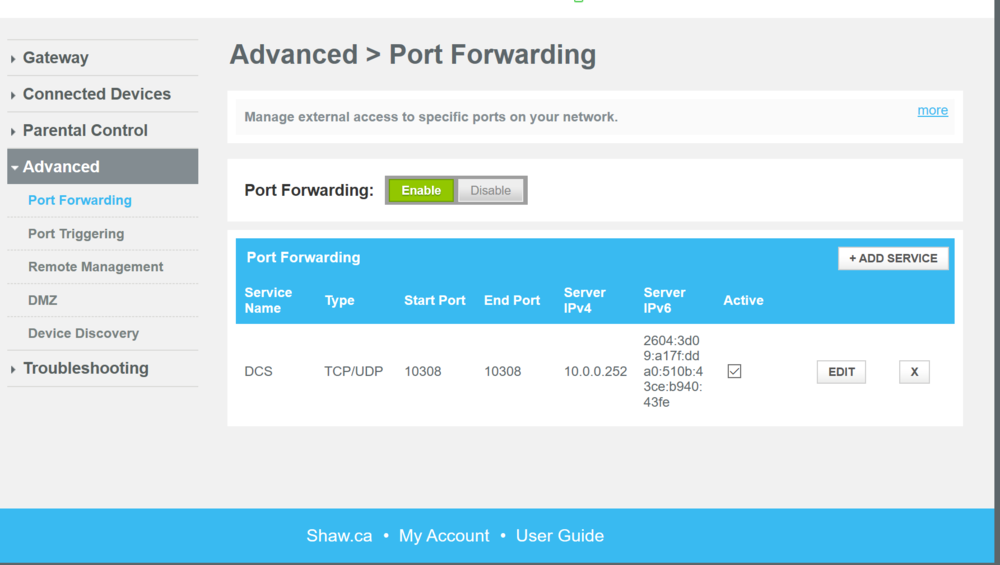Click the "more" help link
Image resolution: width=1000 pixels, height=565 pixels.
(x=932, y=110)
